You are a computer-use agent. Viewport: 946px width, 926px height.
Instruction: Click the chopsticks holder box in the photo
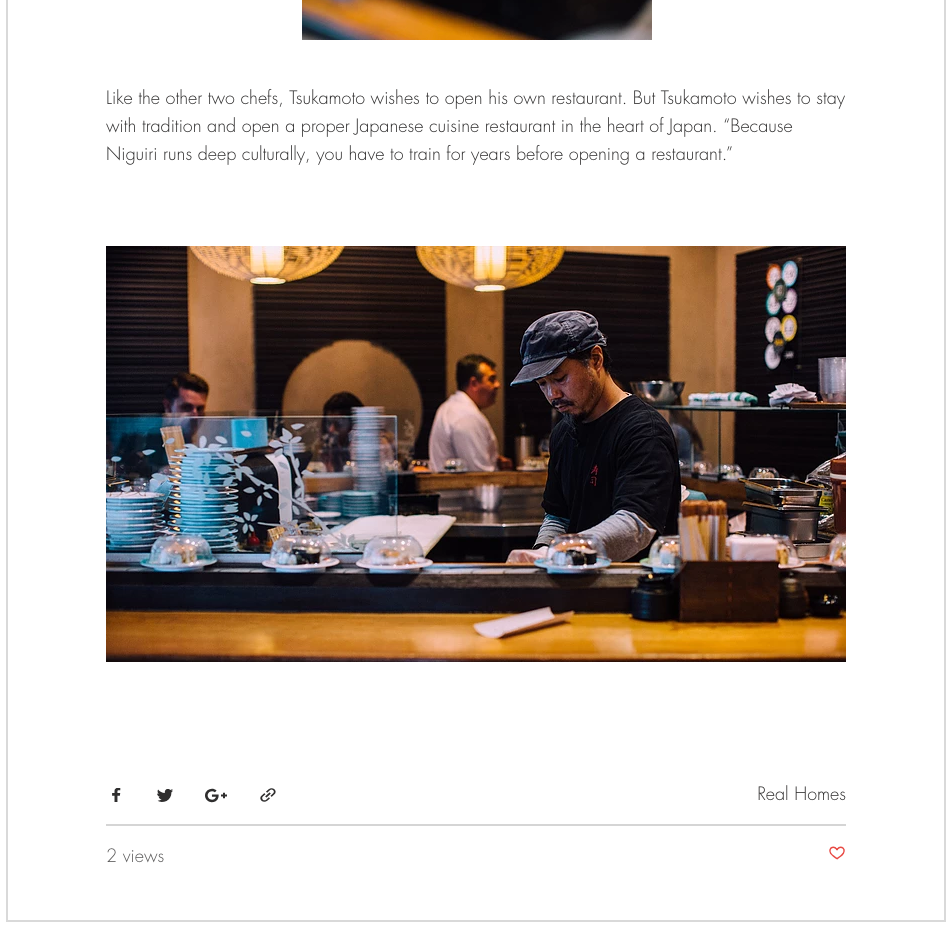coord(729,590)
